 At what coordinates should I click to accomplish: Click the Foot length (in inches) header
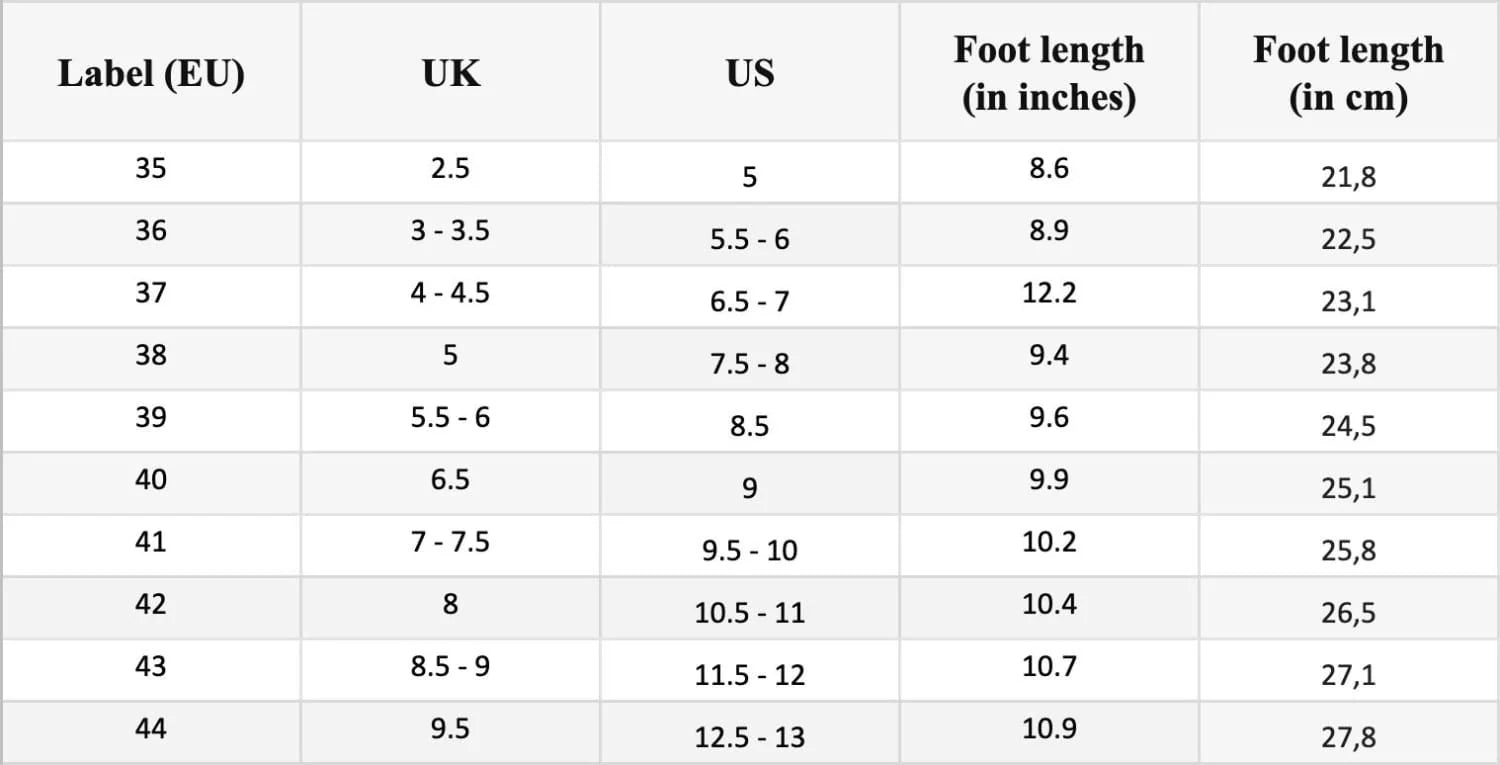(x=1049, y=74)
